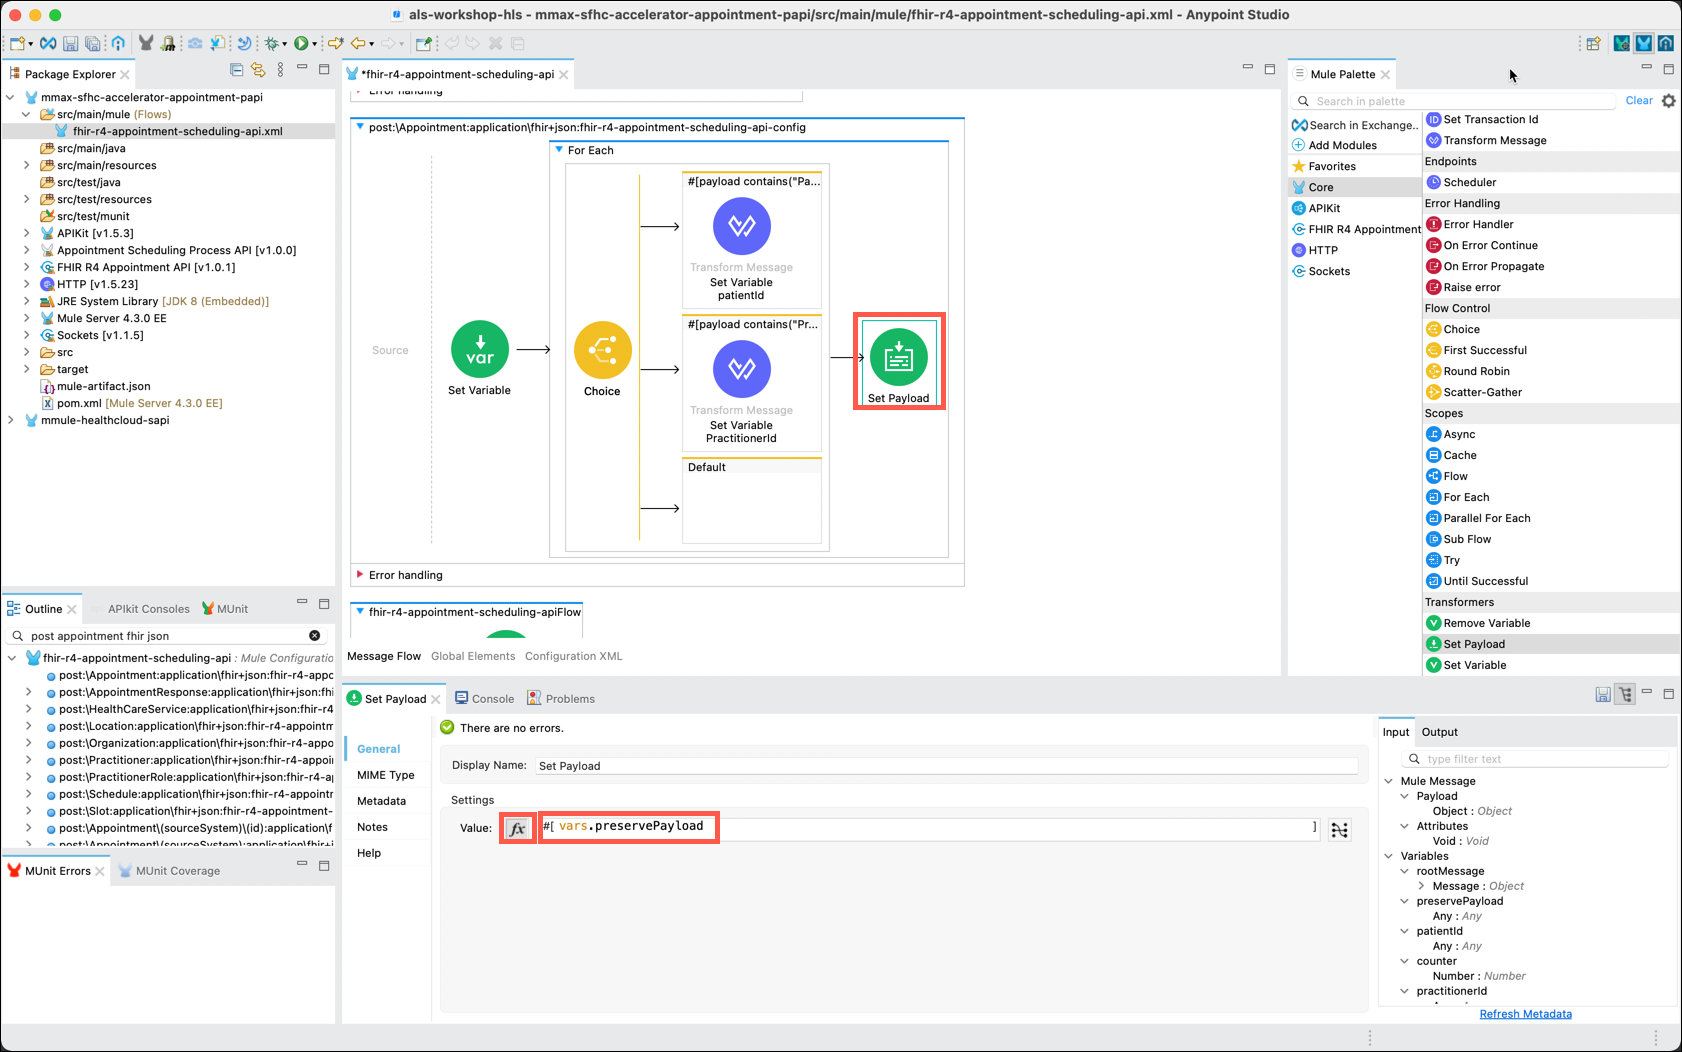
Task: Clear the outline search text
Action: pyautogui.click(x=315, y=636)
